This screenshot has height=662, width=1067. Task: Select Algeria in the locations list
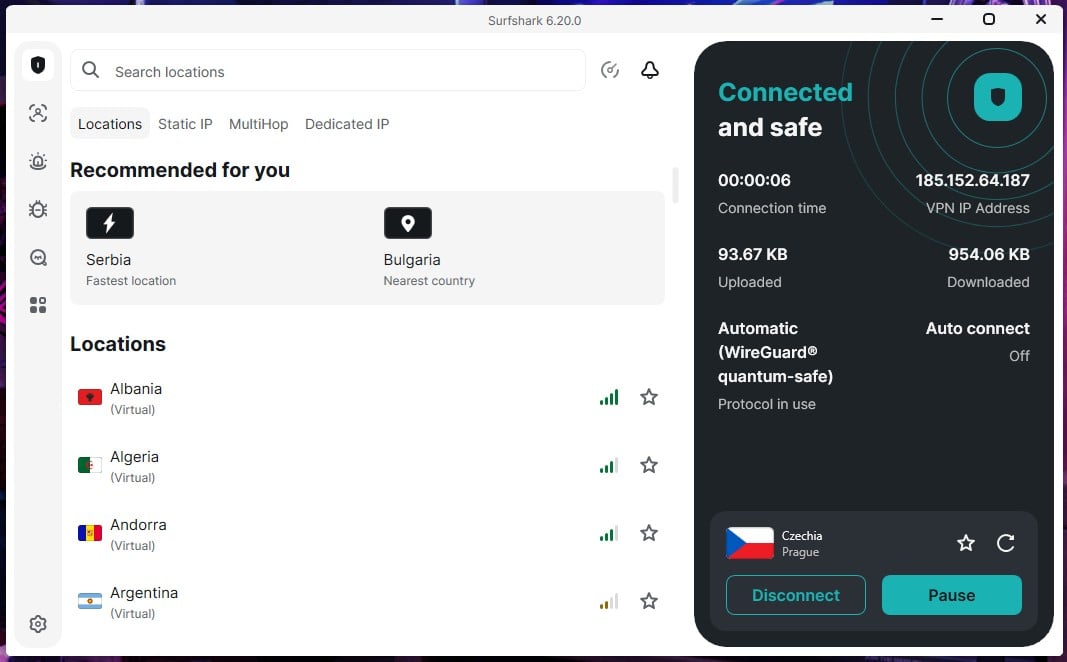[367, 466]
